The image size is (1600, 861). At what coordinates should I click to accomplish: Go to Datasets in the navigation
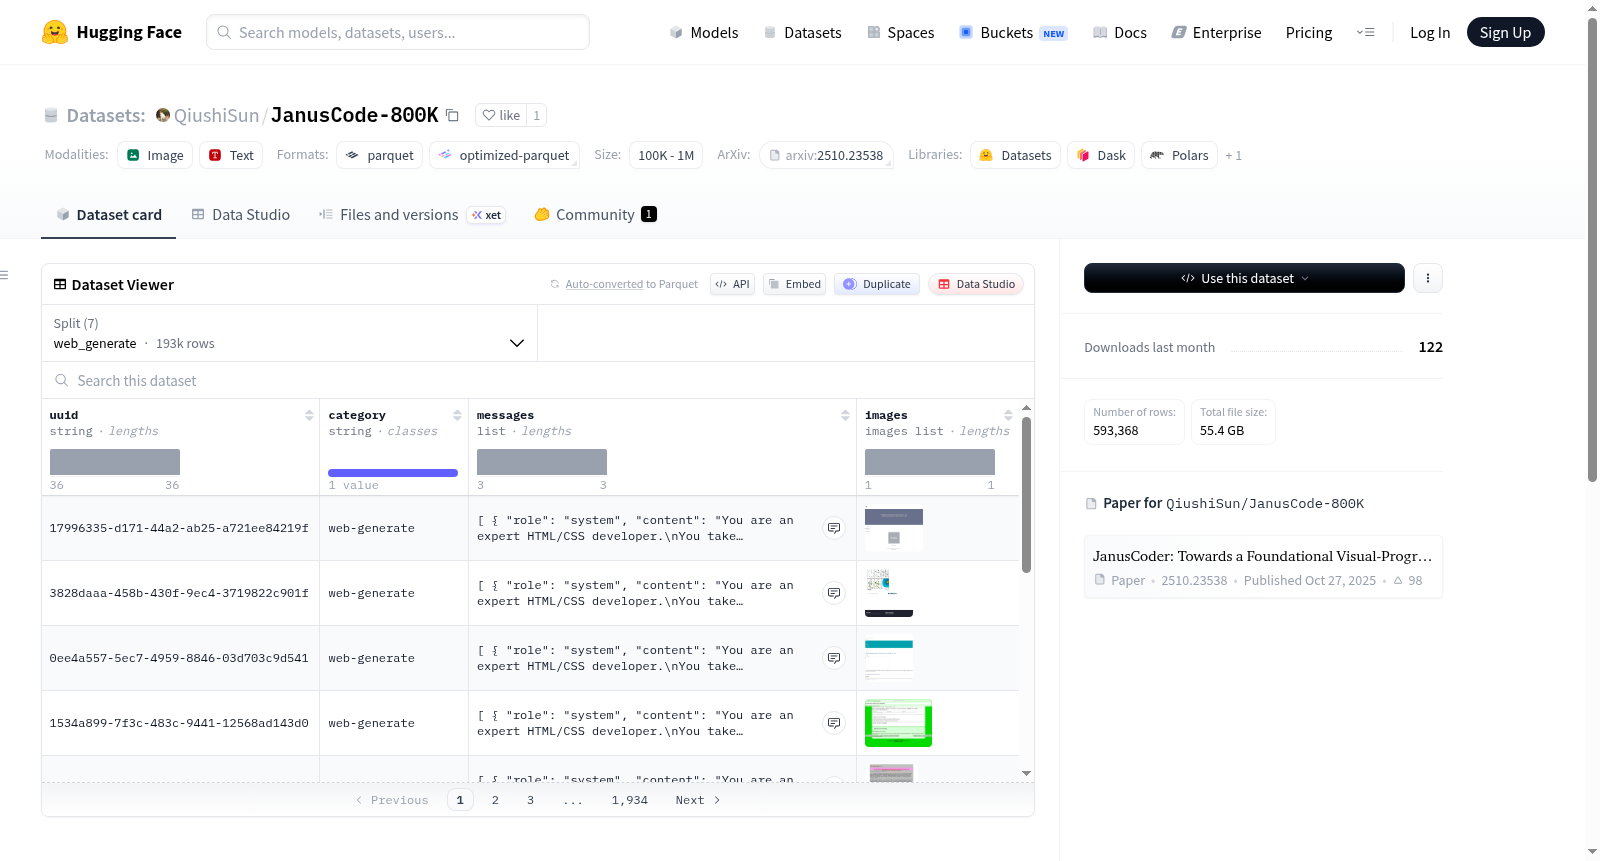[x=803, y=32]
